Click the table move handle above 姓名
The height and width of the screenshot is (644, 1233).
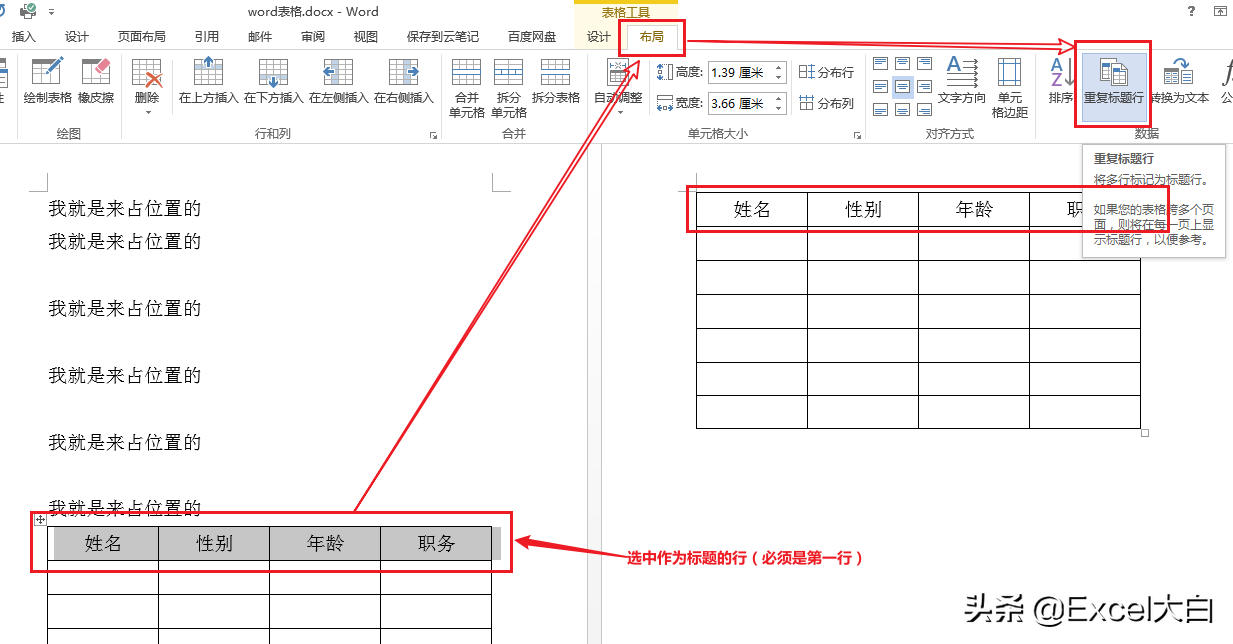[x=40, y=520]
